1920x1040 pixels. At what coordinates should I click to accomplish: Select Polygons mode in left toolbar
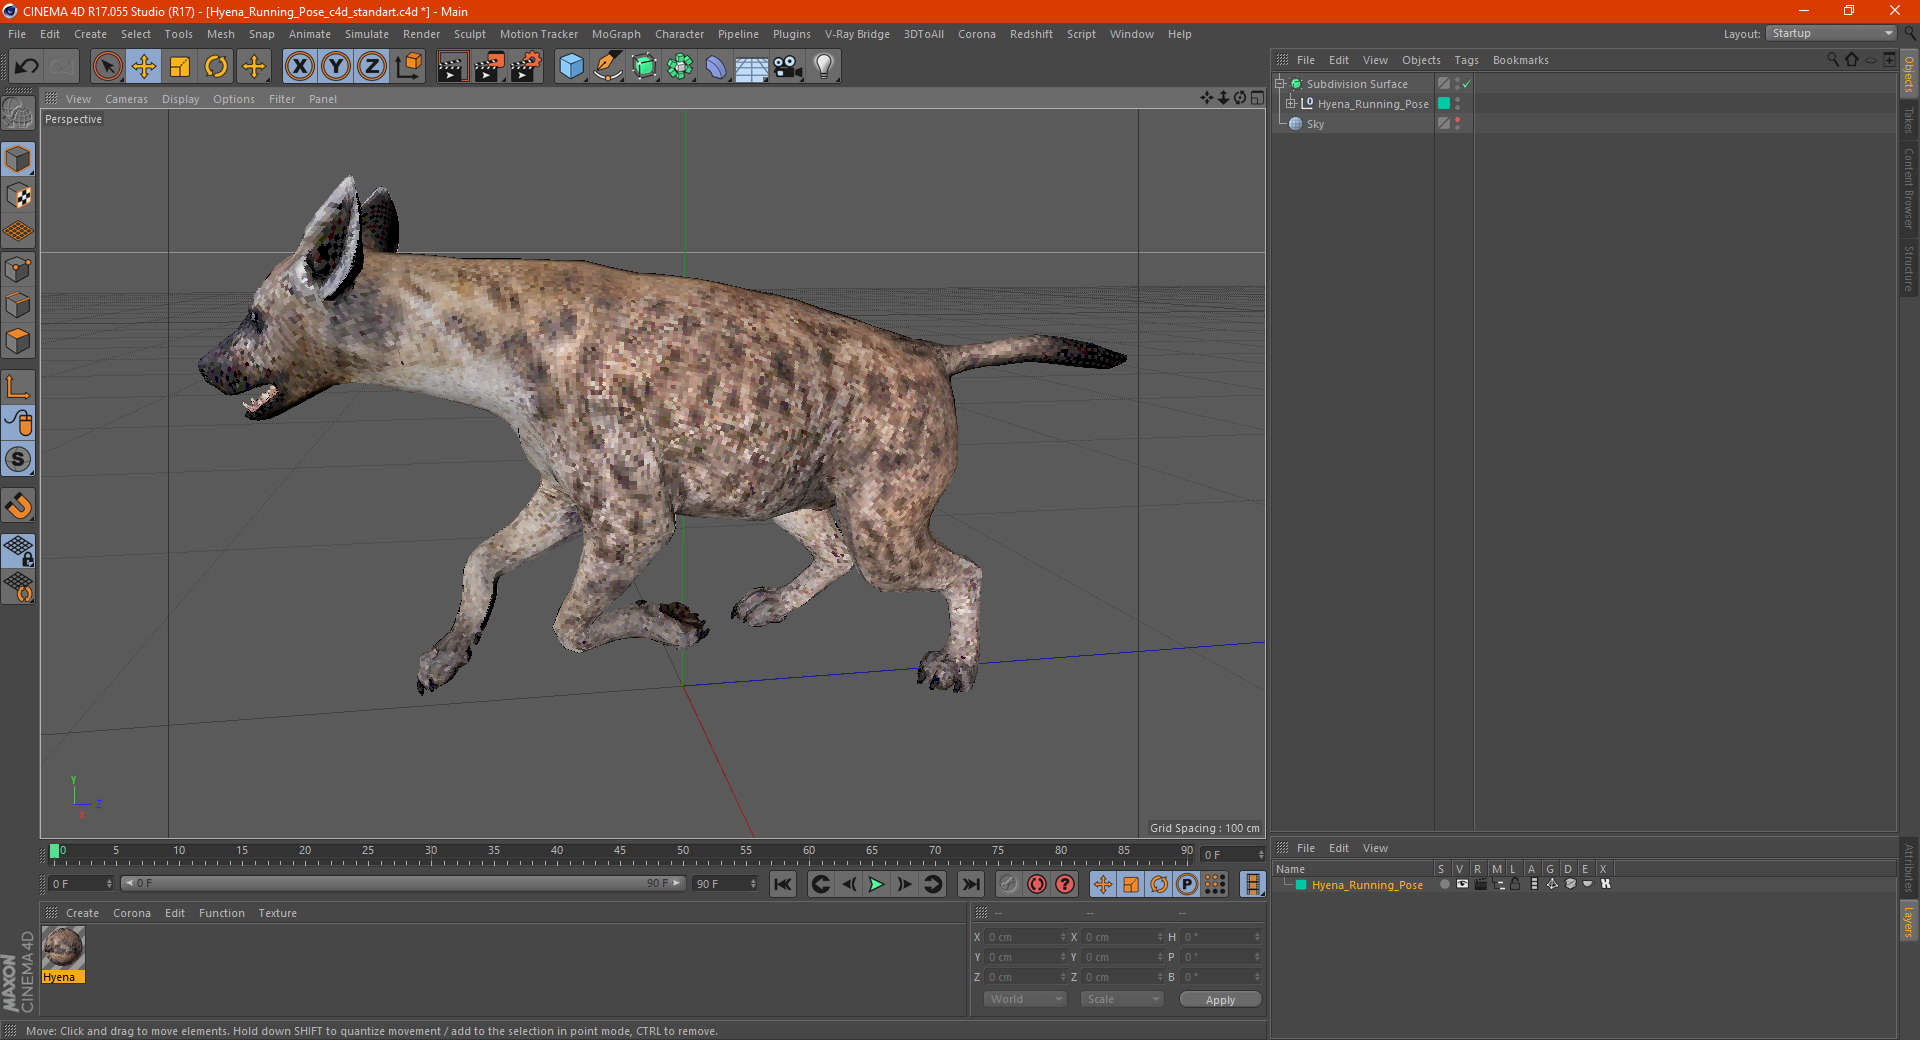[18, 341]
